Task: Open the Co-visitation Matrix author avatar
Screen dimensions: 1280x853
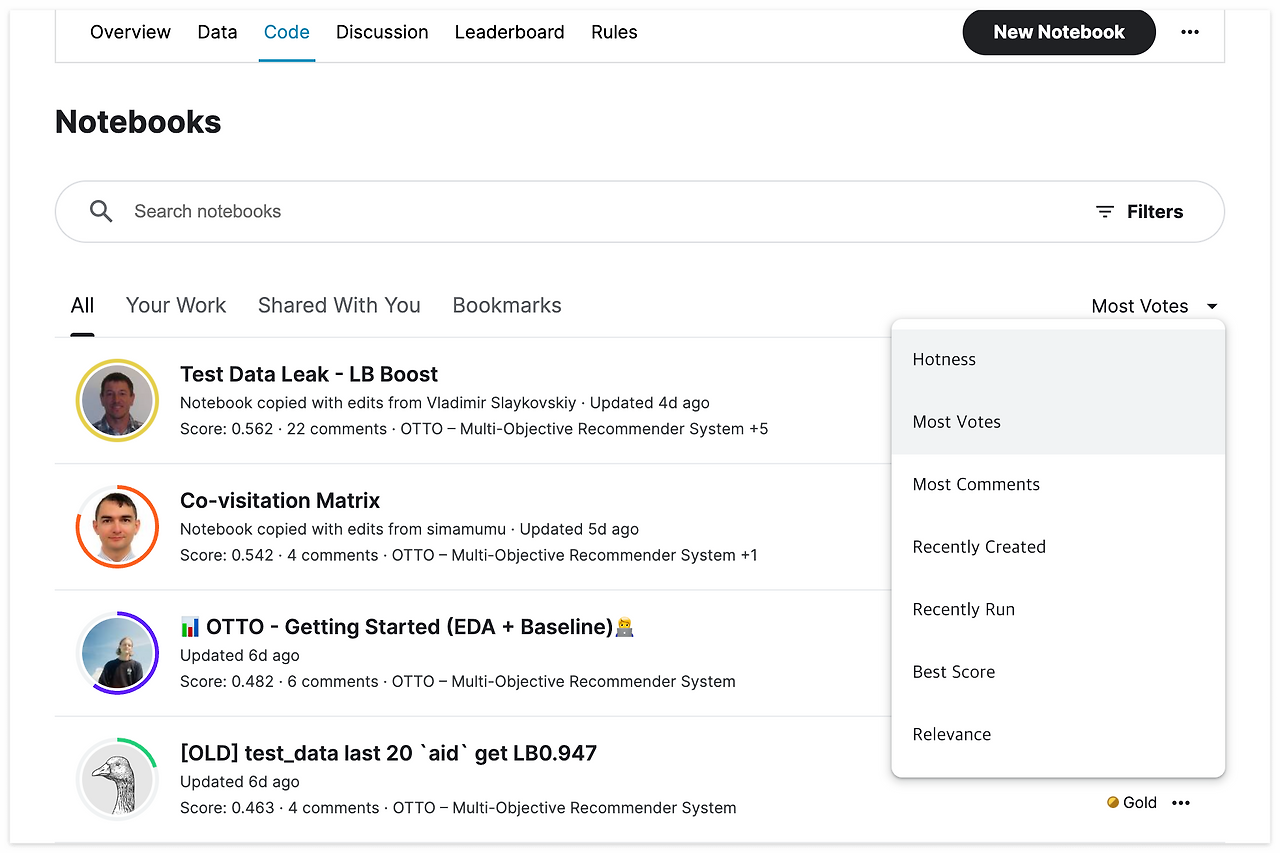Action: coord(117,527)
